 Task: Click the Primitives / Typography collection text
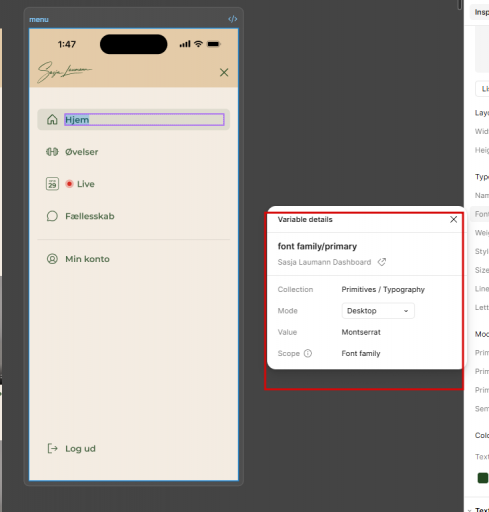pos(383,289)
